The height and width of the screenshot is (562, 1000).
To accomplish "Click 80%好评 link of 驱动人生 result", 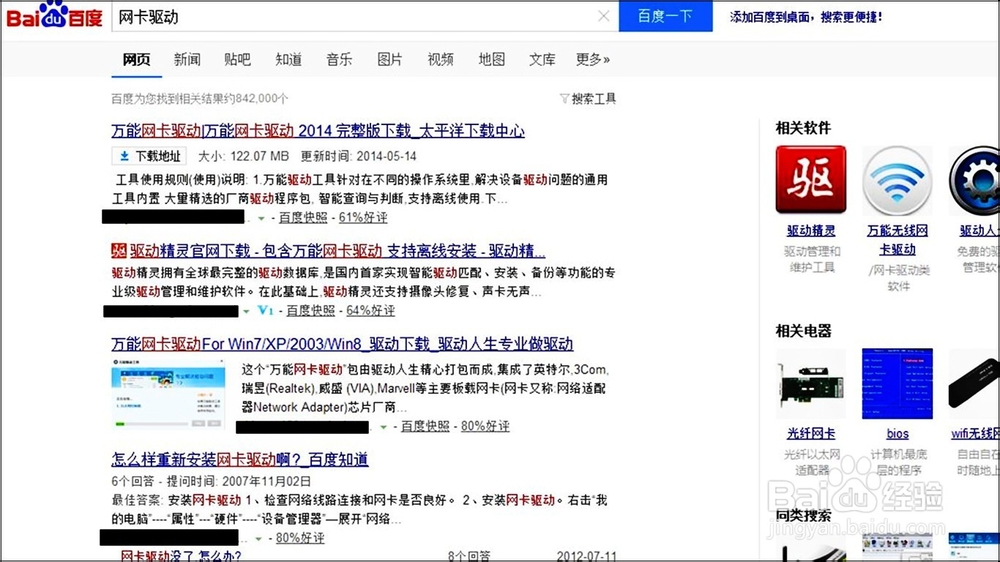I will tap(485, 426).
